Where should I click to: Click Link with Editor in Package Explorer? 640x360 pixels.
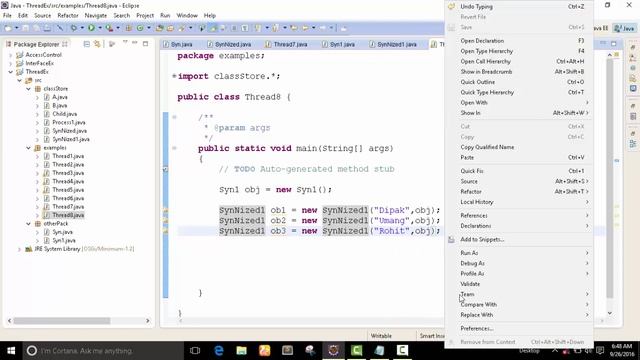97,44
